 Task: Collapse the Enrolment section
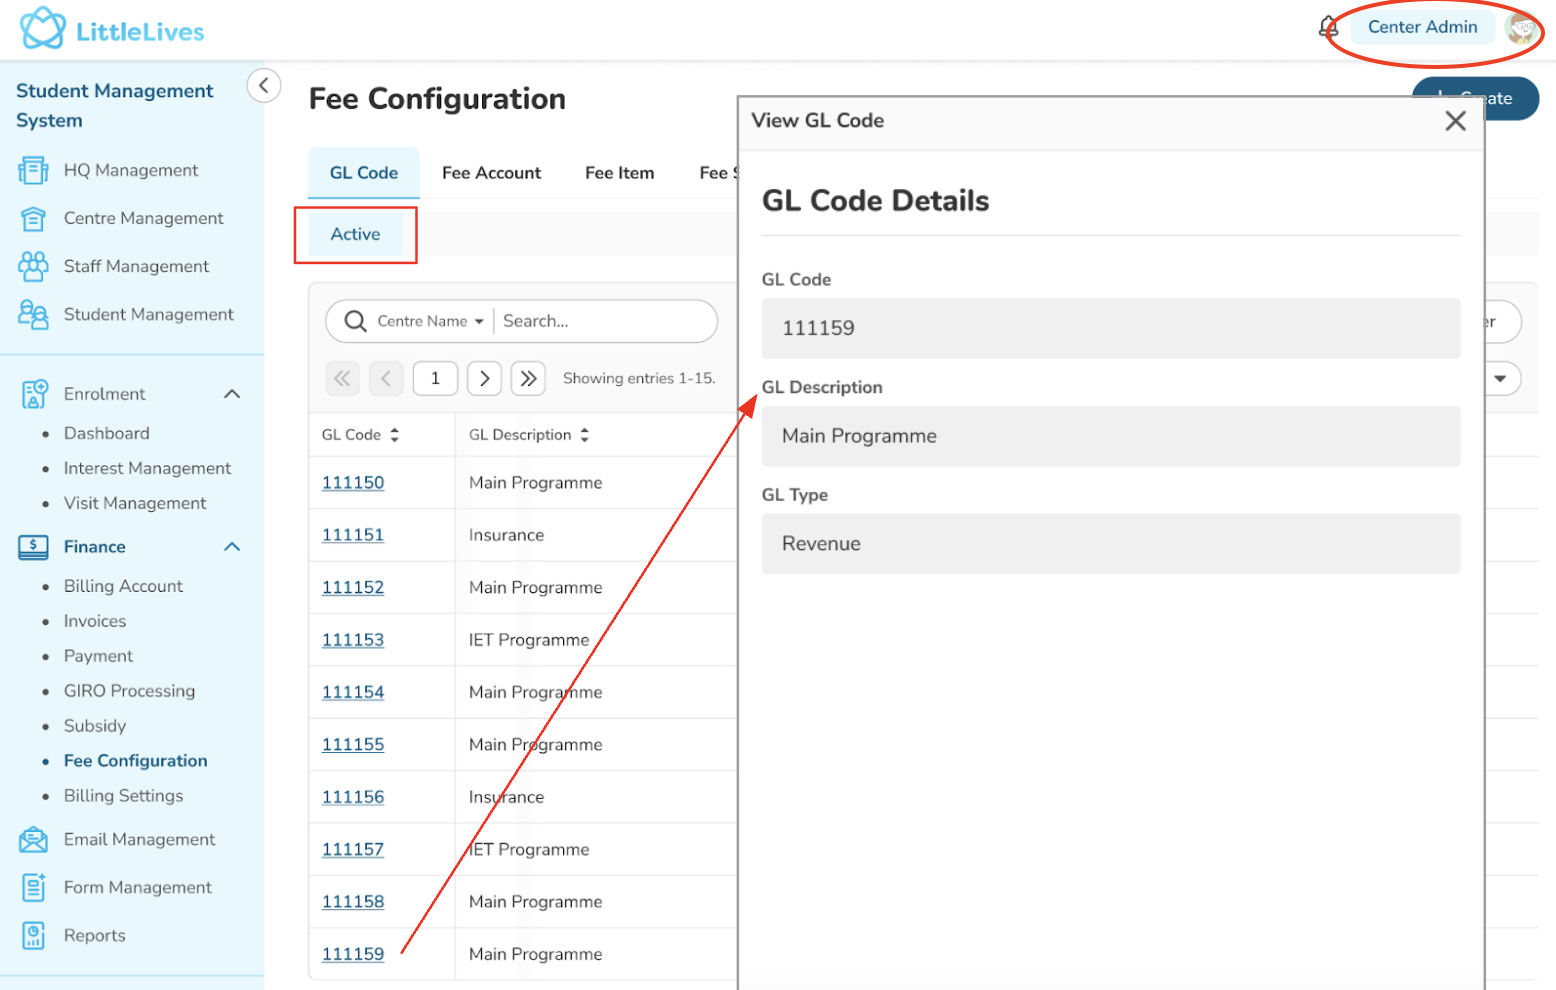click(232, 394)
